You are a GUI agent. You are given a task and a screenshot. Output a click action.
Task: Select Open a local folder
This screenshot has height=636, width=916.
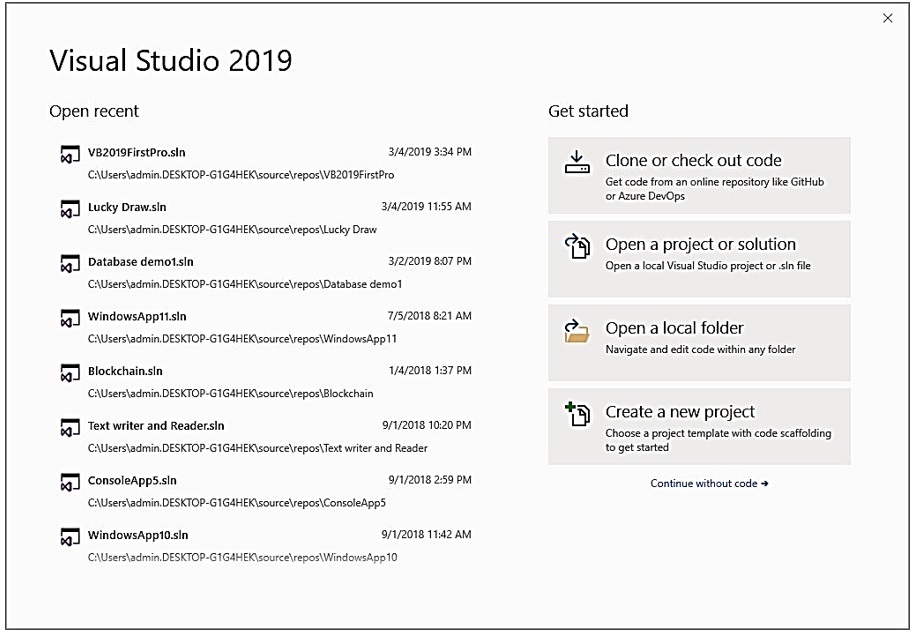(x=699, y=343)
